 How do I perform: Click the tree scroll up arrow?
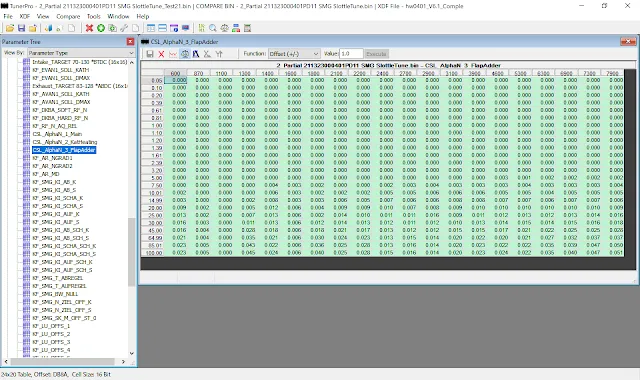[x=131, y=62]
